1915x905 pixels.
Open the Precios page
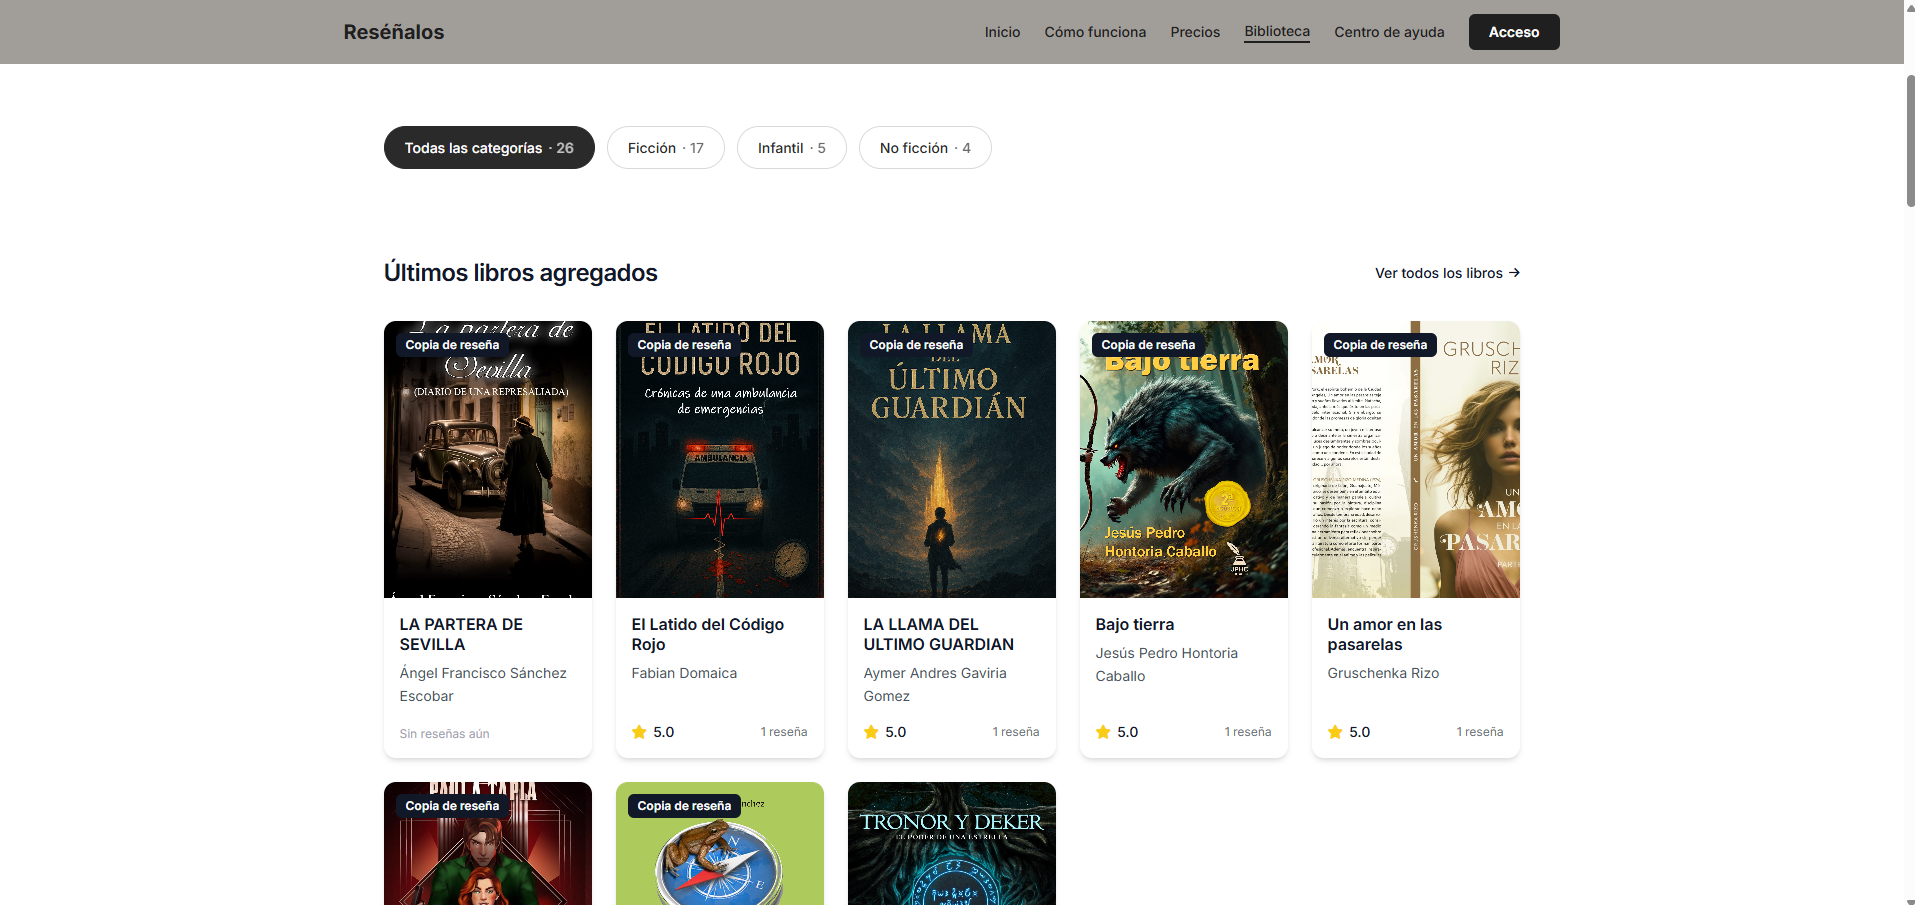tap(1195, 32)
